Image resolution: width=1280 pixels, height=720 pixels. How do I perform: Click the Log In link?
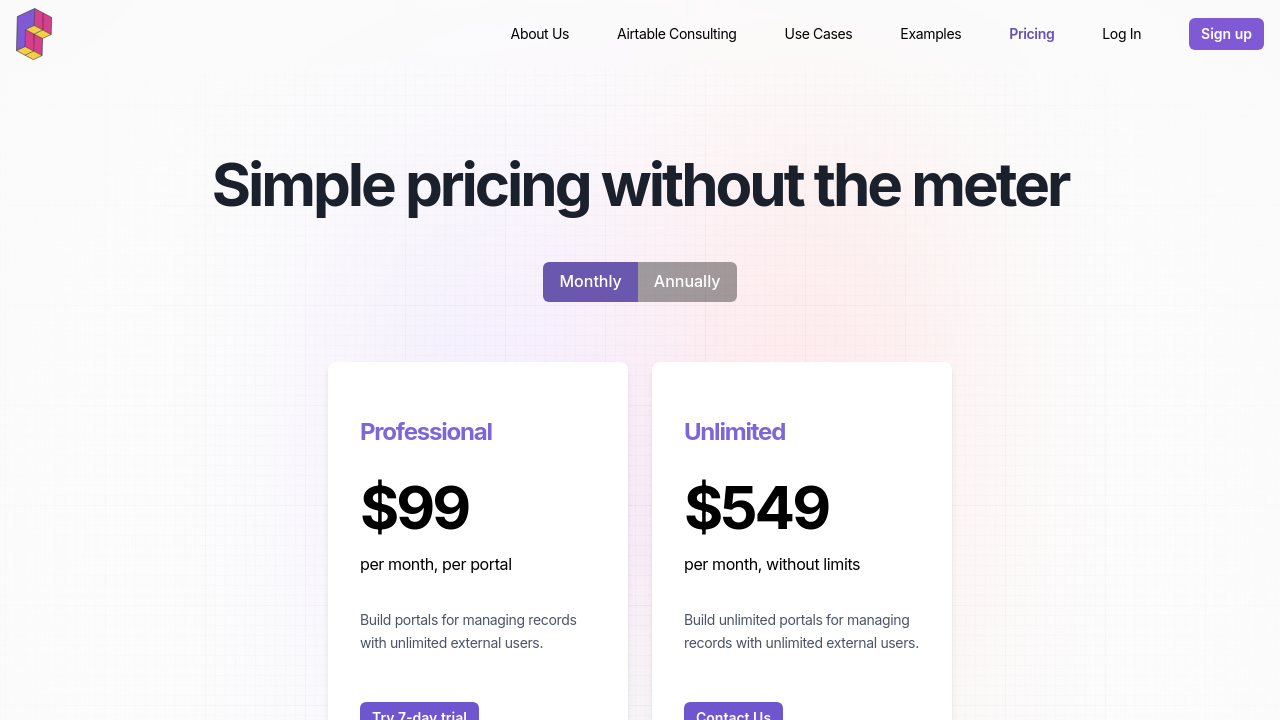coord(1121,34)
